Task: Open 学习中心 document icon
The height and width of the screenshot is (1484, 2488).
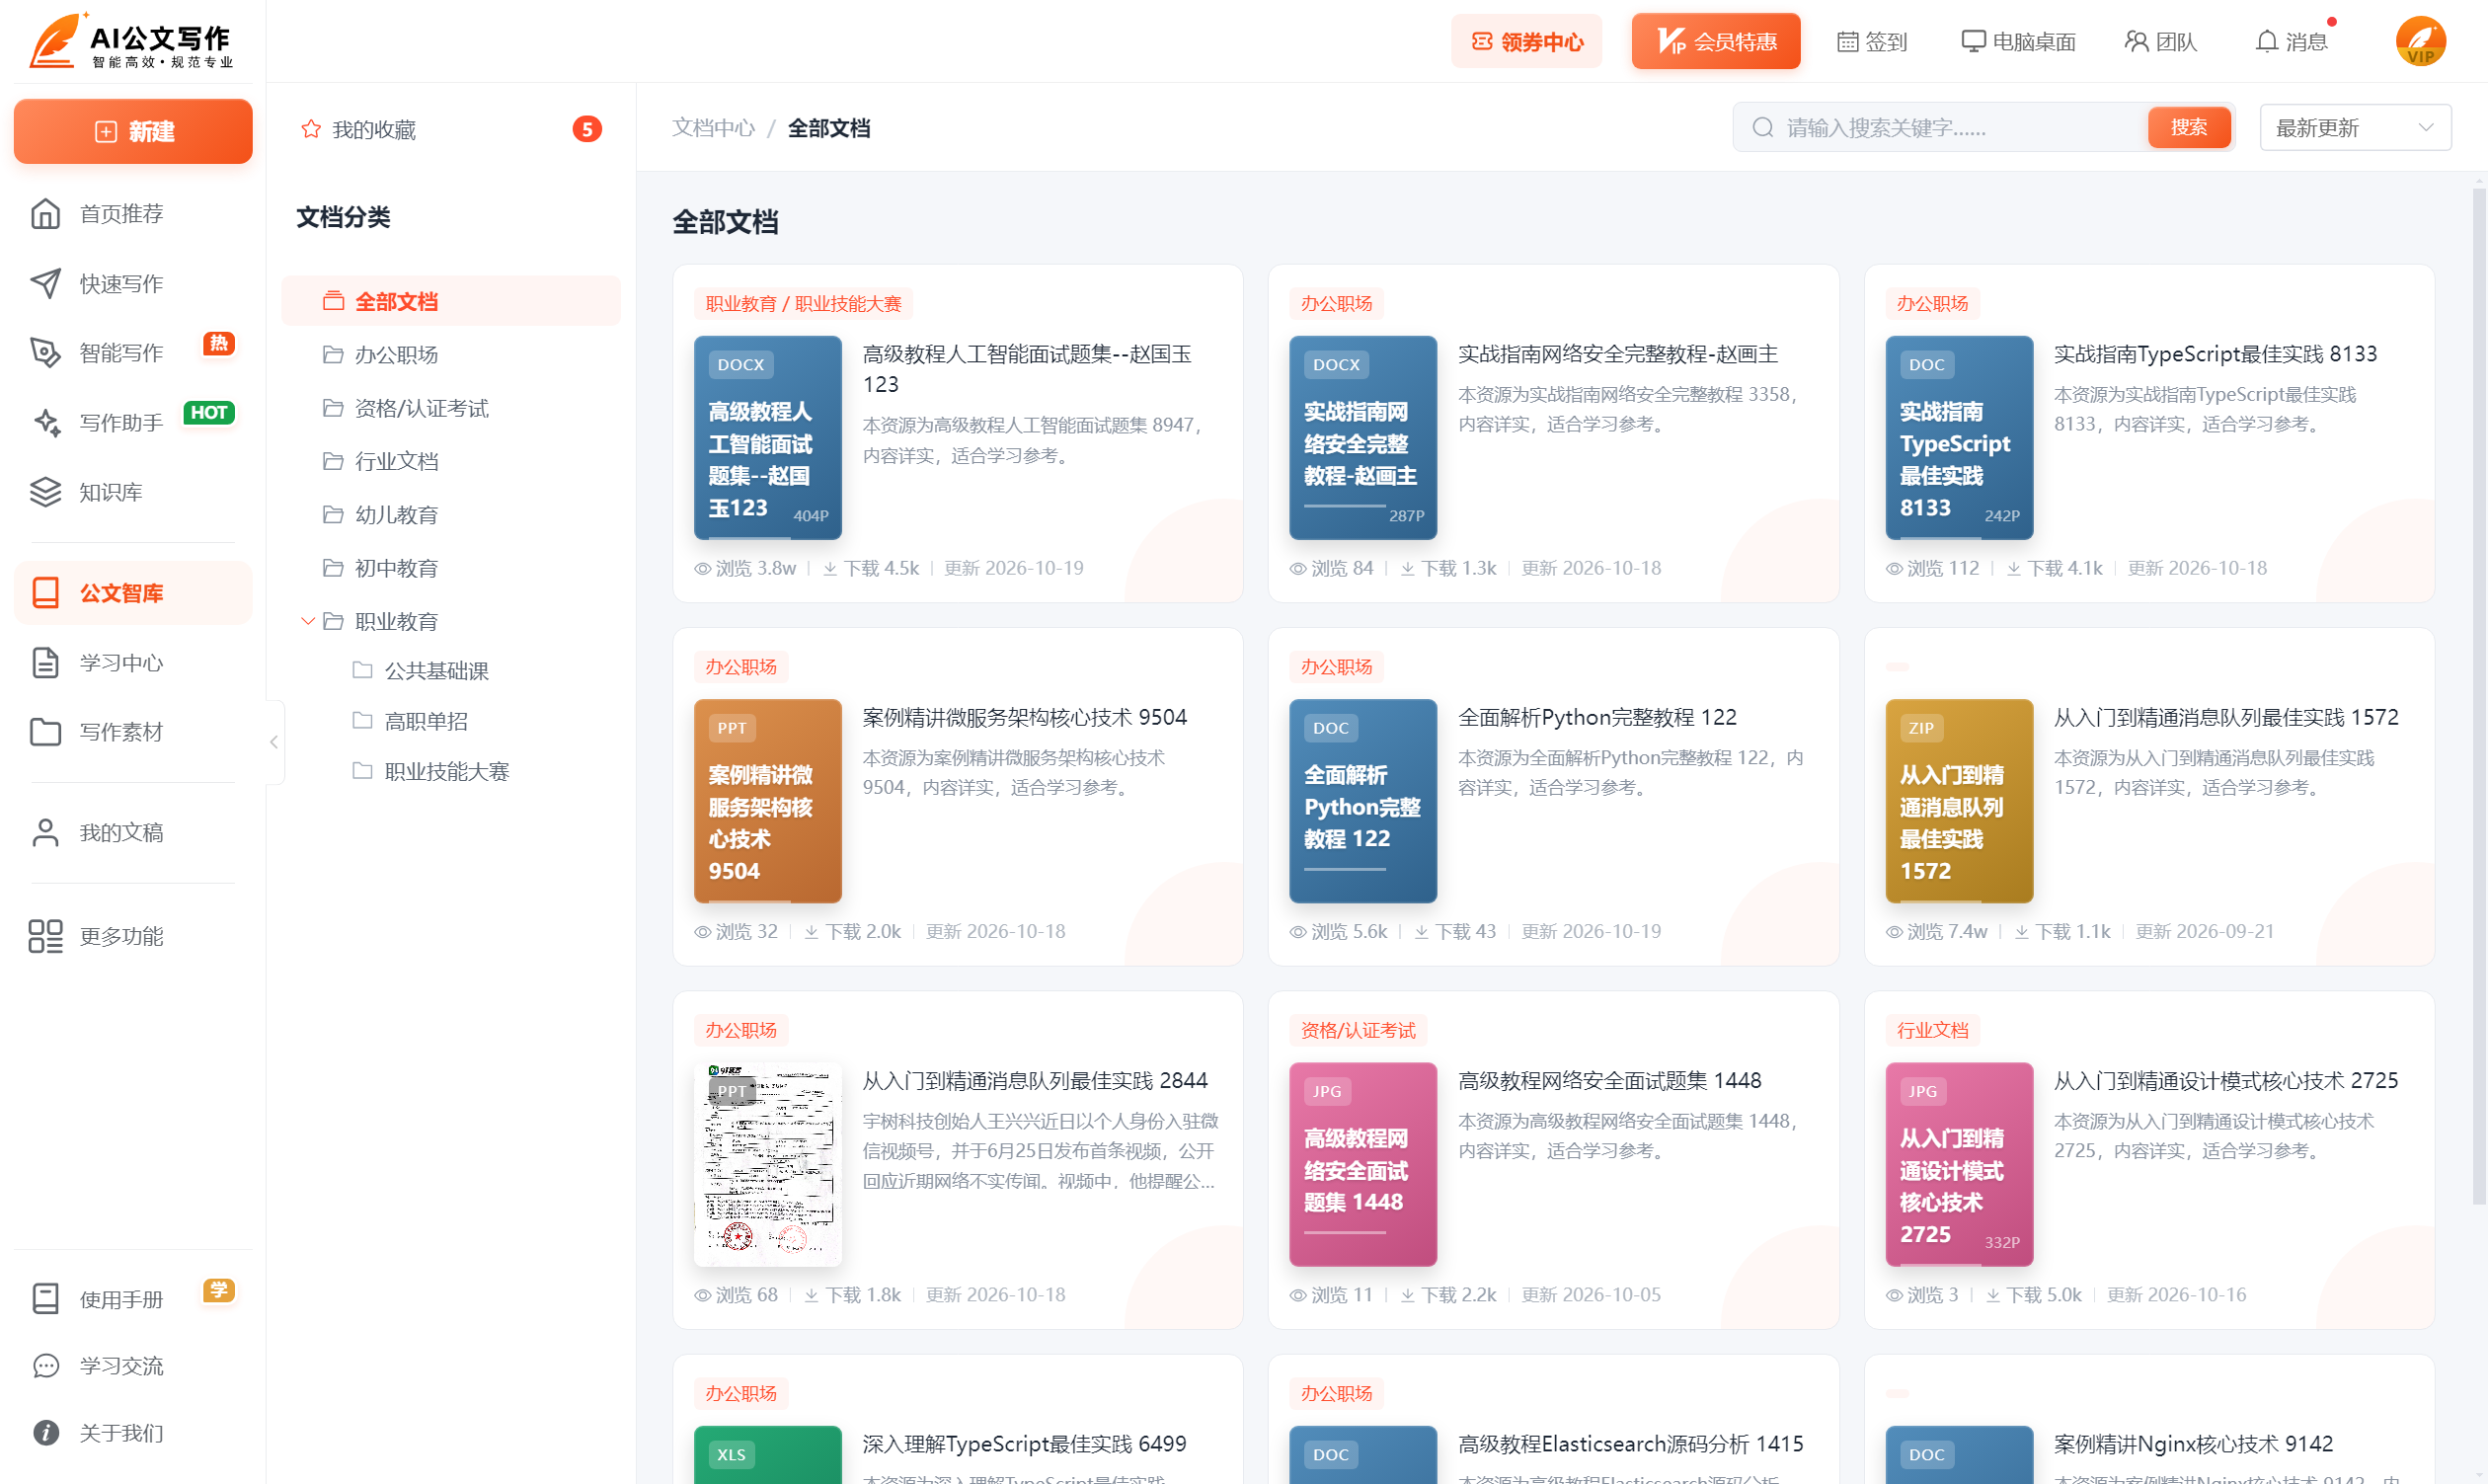Action: pyautogui.click(x=45, y=662)
